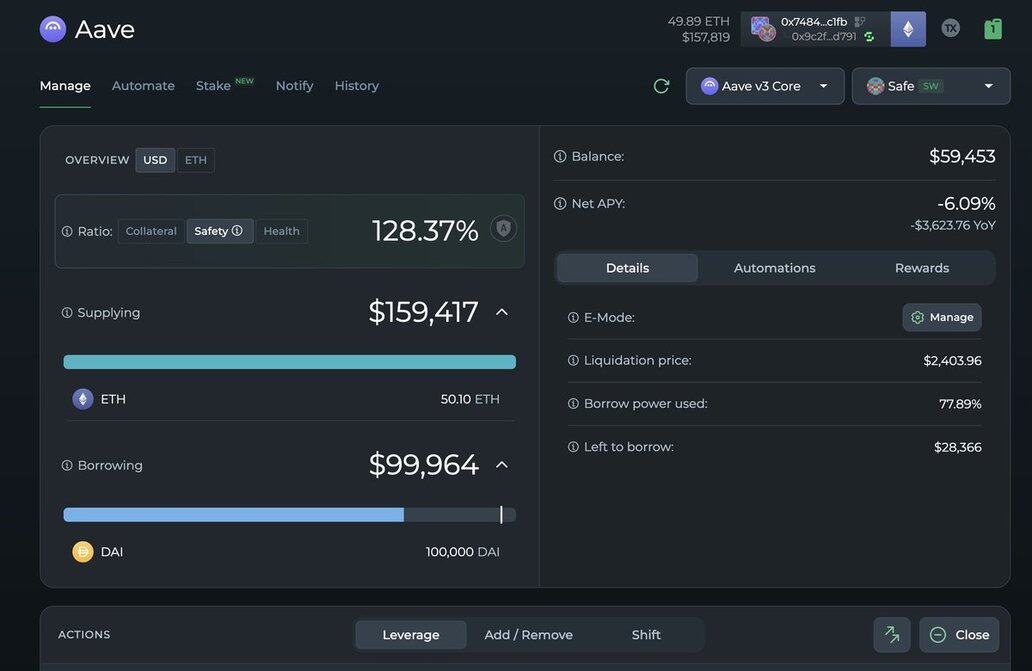Click the automation shield icon beside 128.37%
This screenshot has width=1032, height=671.
click(x=503, y=229)
